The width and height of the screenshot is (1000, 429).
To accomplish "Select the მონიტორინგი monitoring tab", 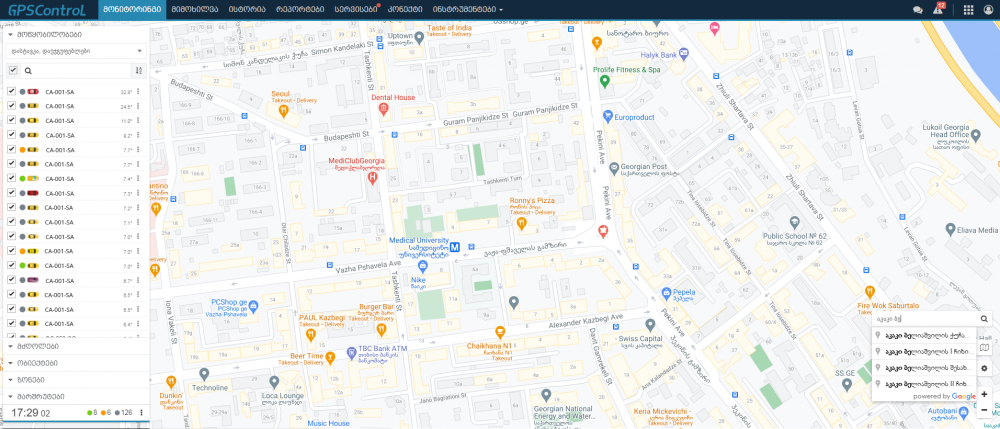I will click(133, 10).
